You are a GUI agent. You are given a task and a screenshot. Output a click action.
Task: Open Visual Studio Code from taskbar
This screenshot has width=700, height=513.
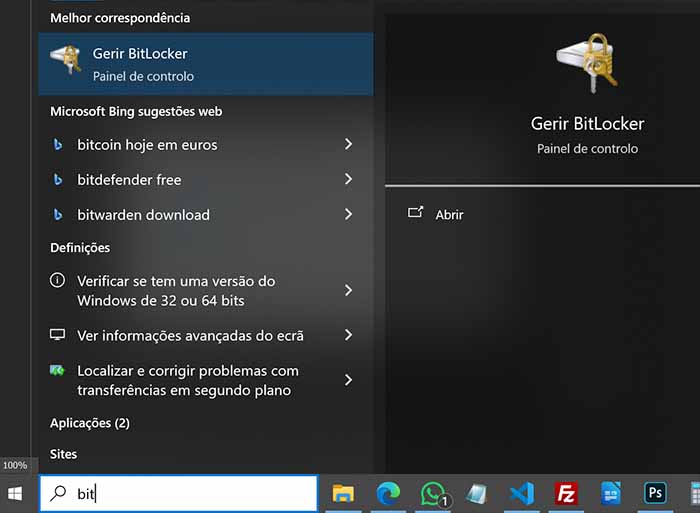tap(522, 494)
